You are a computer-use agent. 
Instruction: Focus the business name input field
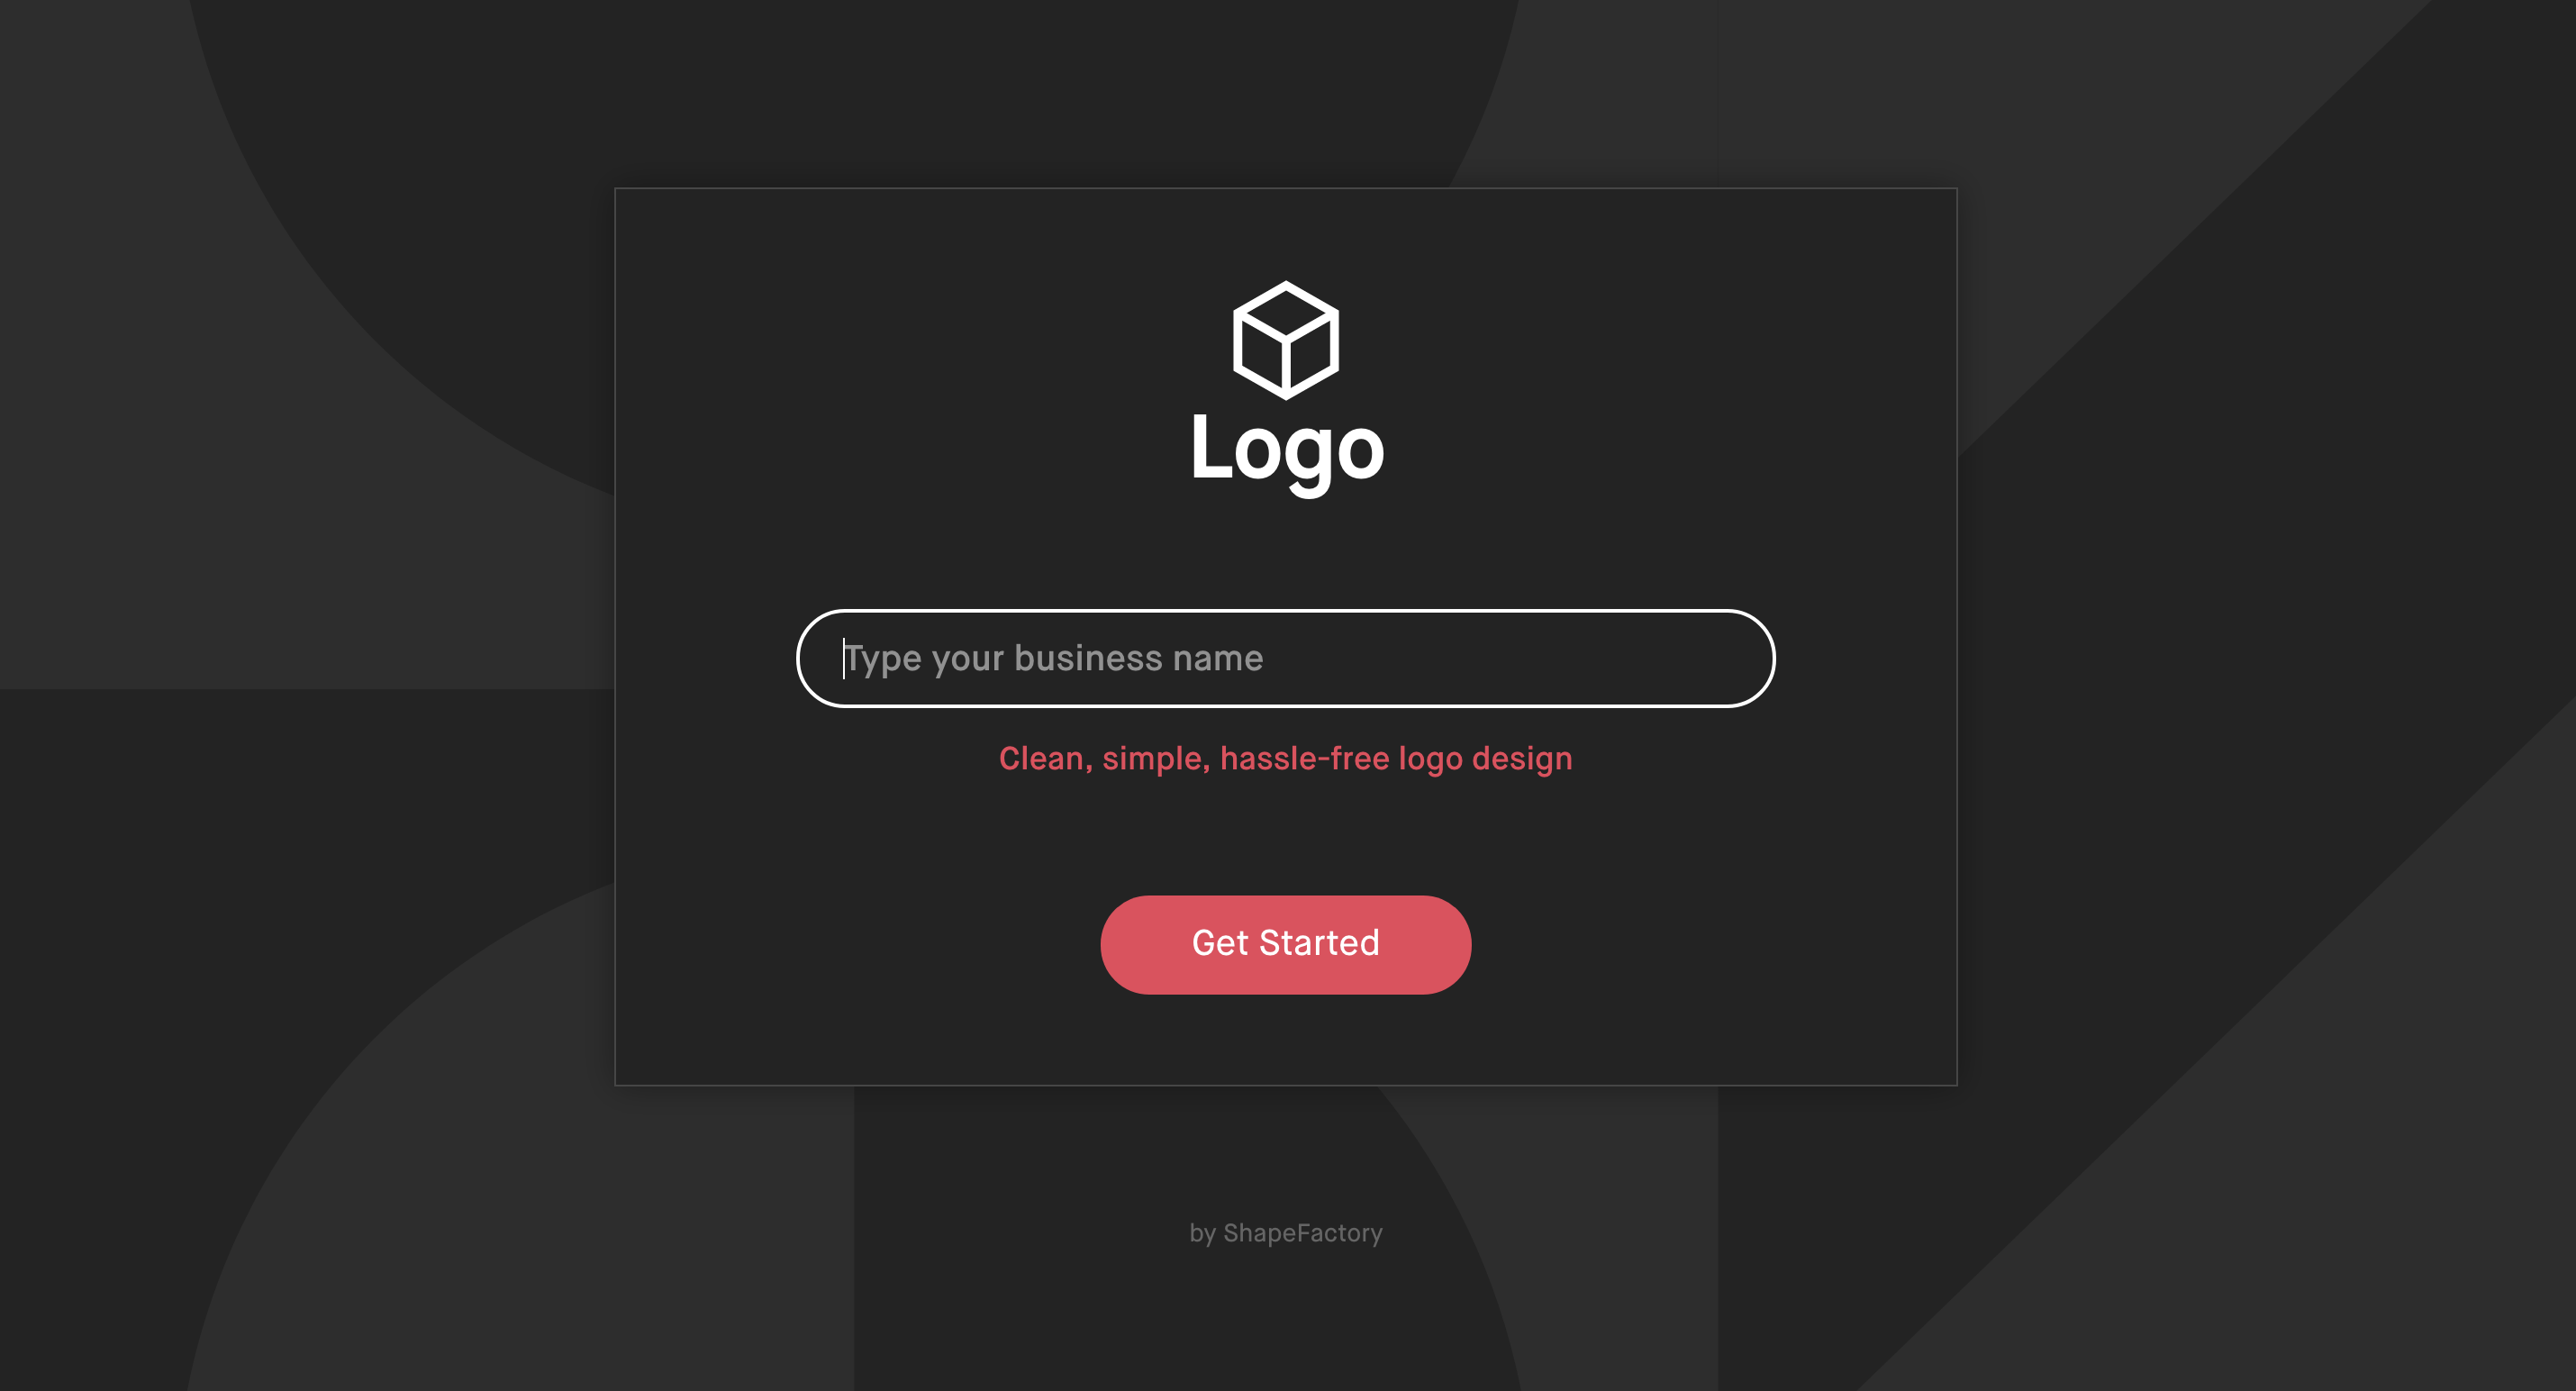coord(1286,658)
